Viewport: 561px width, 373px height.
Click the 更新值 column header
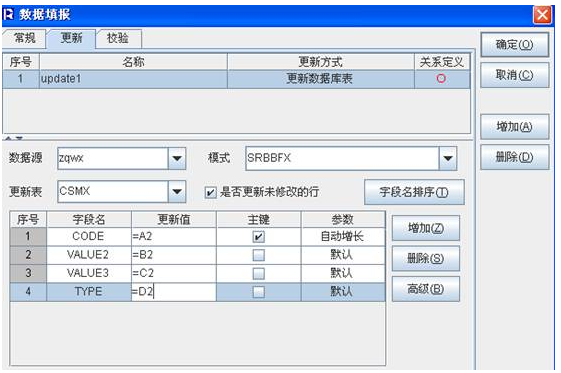174,219
